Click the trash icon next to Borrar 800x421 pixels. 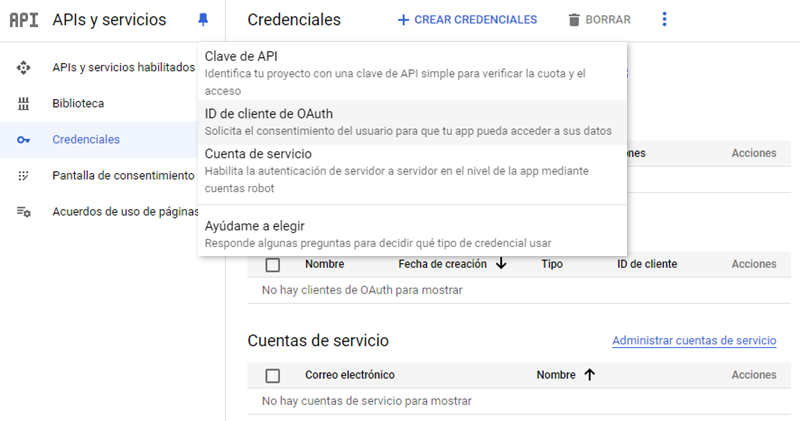coord(574,20)
